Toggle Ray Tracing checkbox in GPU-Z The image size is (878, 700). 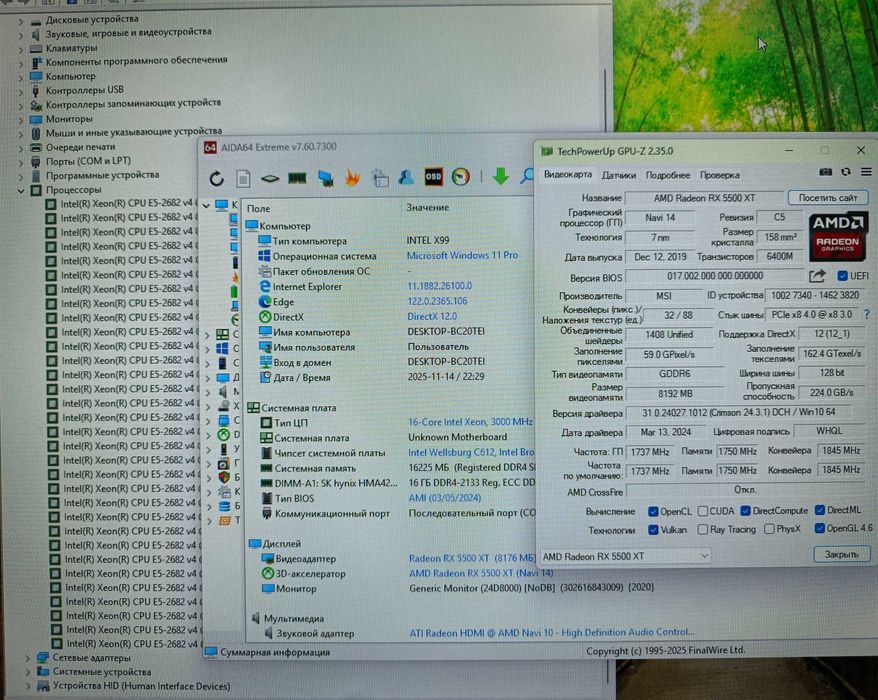[703, 529]
